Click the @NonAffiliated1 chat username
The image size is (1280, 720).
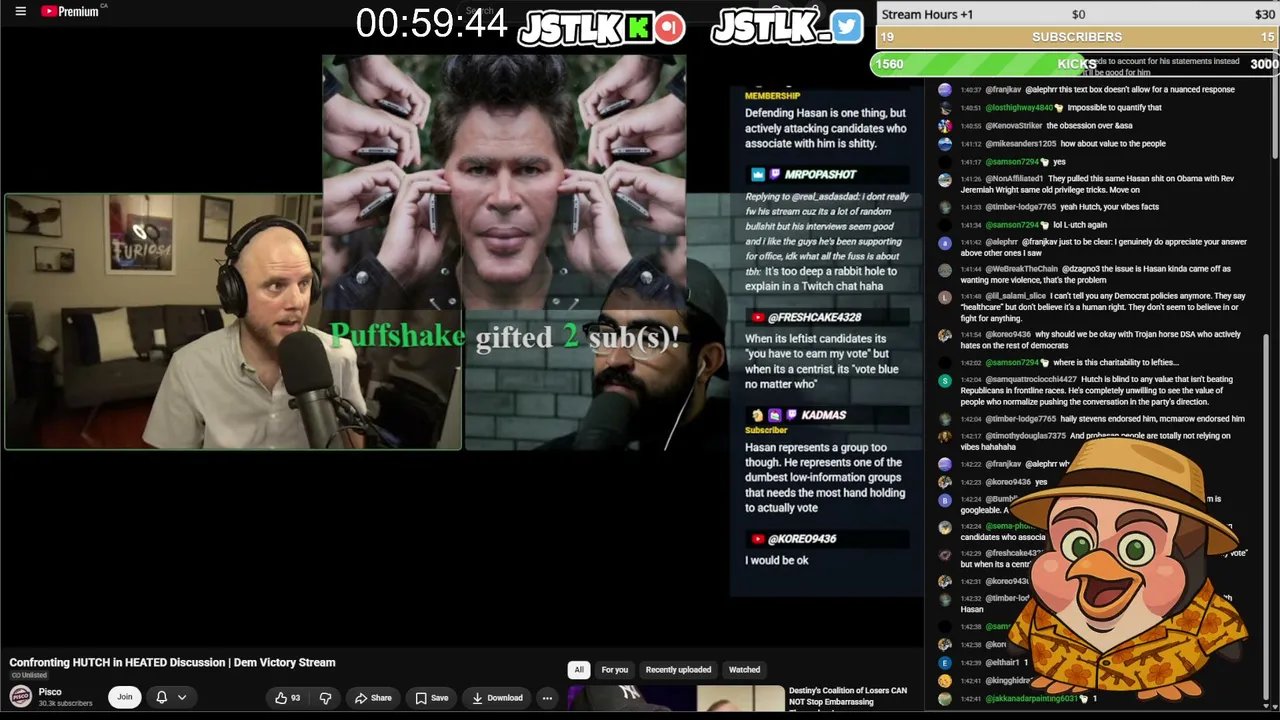point(1015,179)
